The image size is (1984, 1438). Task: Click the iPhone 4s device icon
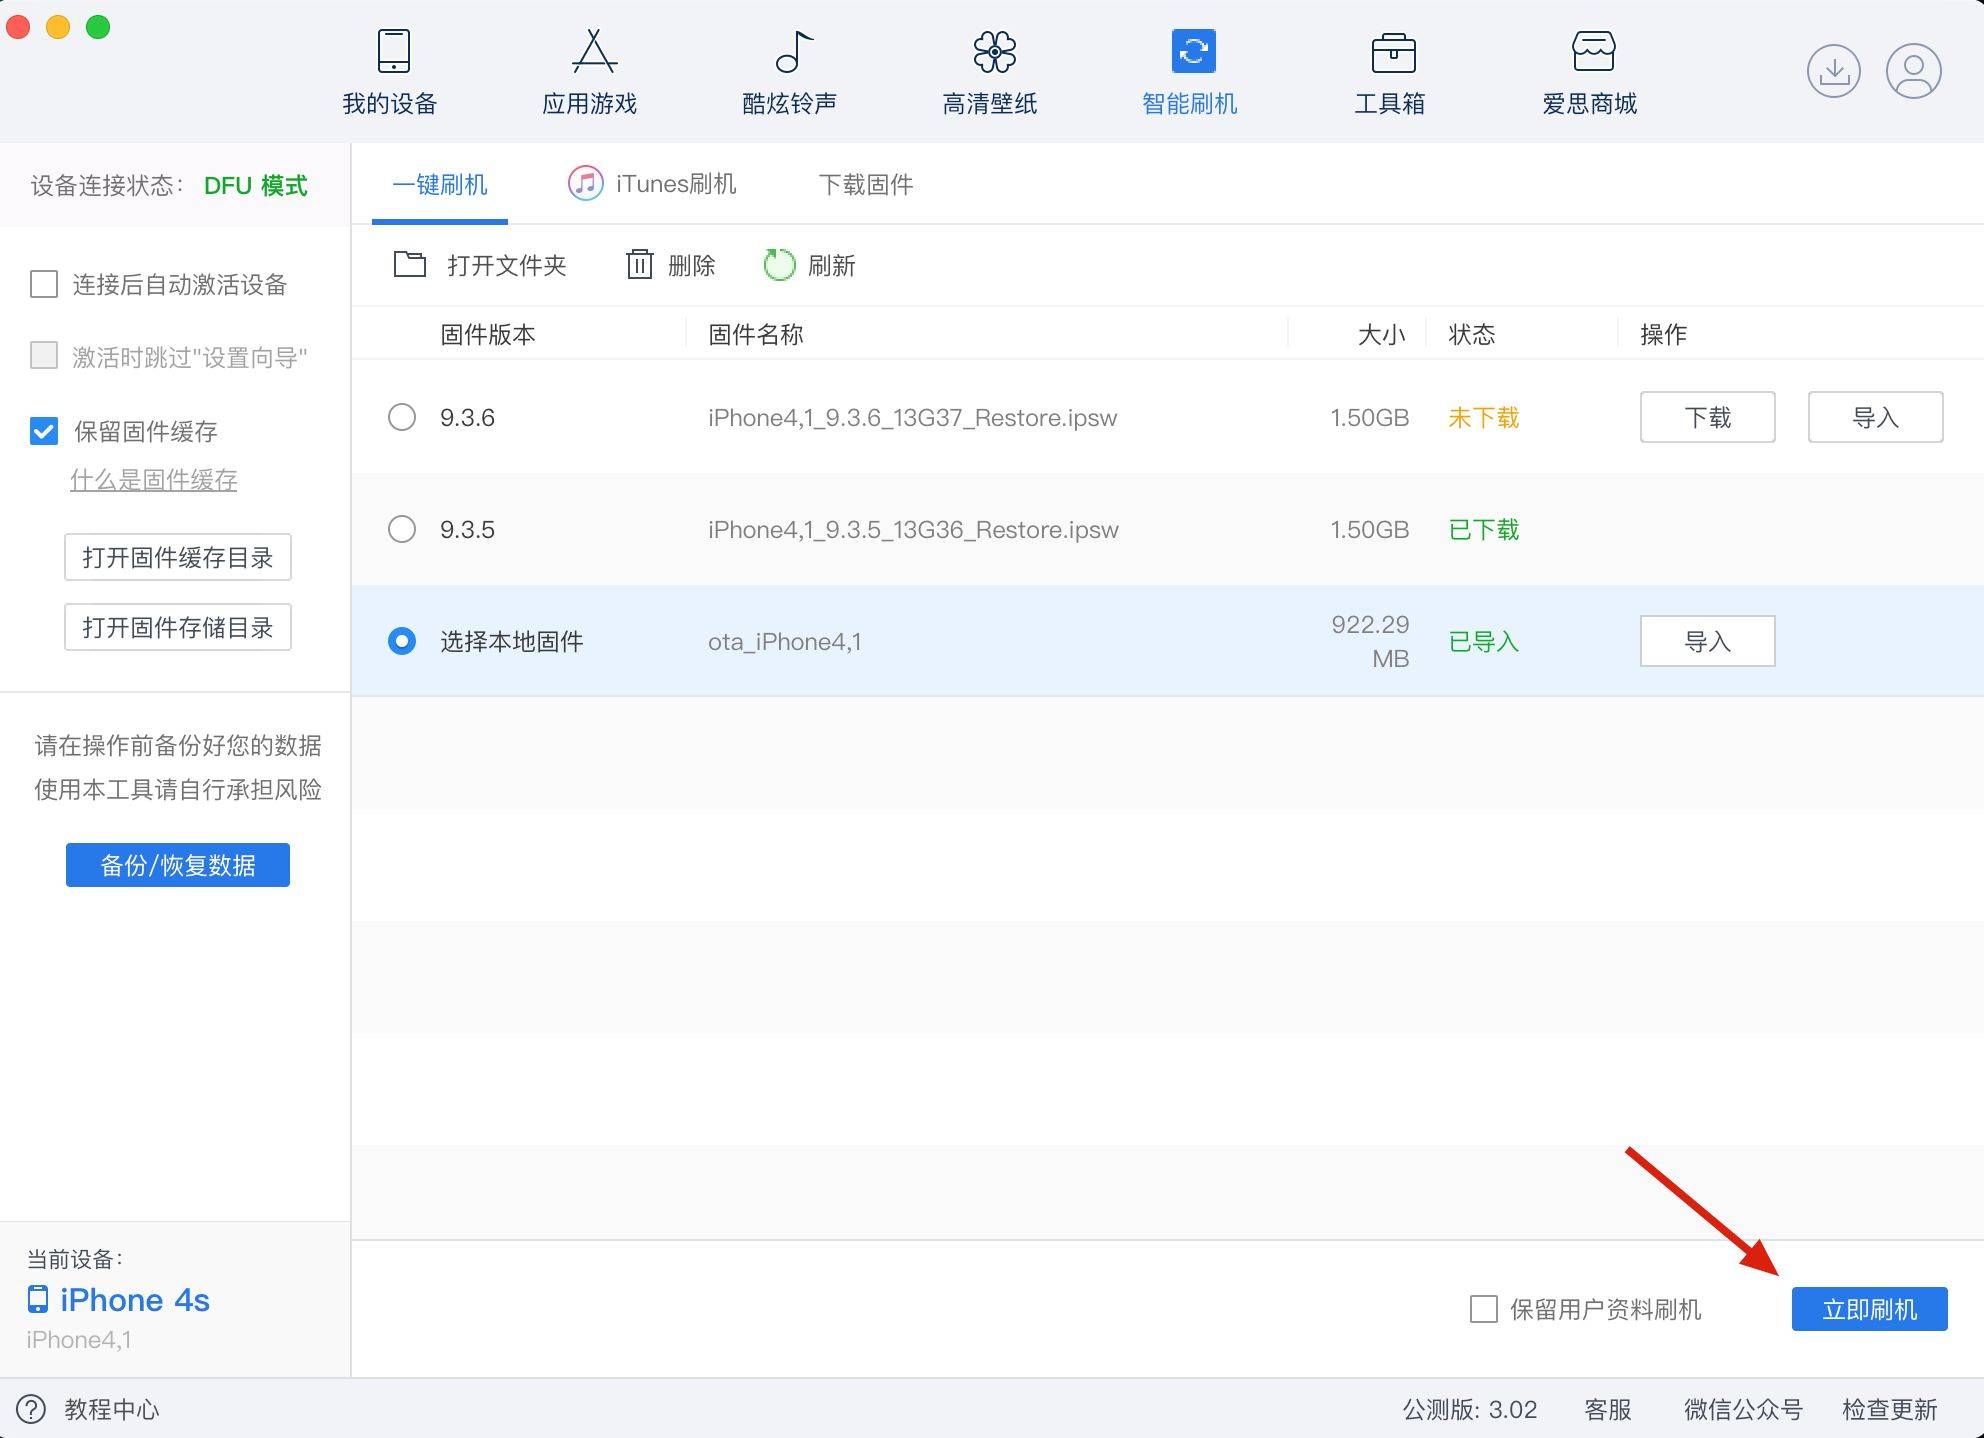(38, 1299)
